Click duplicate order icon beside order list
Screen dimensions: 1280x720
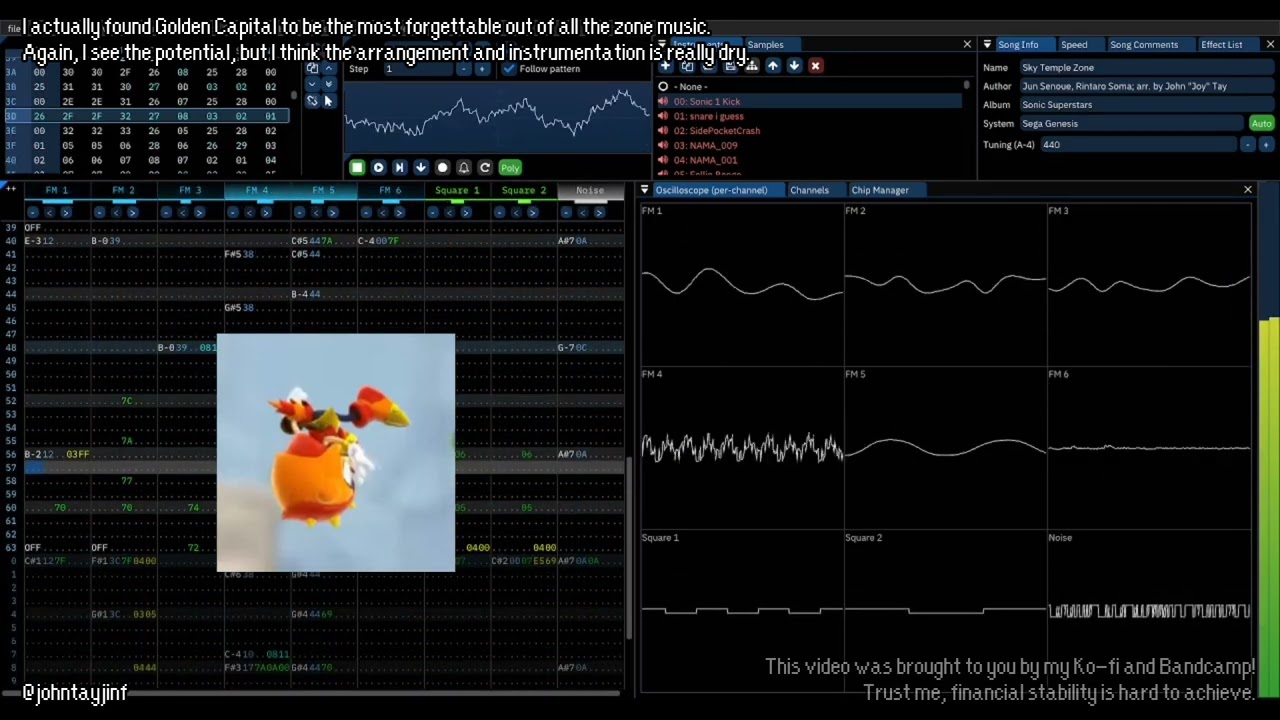[312, 68]
